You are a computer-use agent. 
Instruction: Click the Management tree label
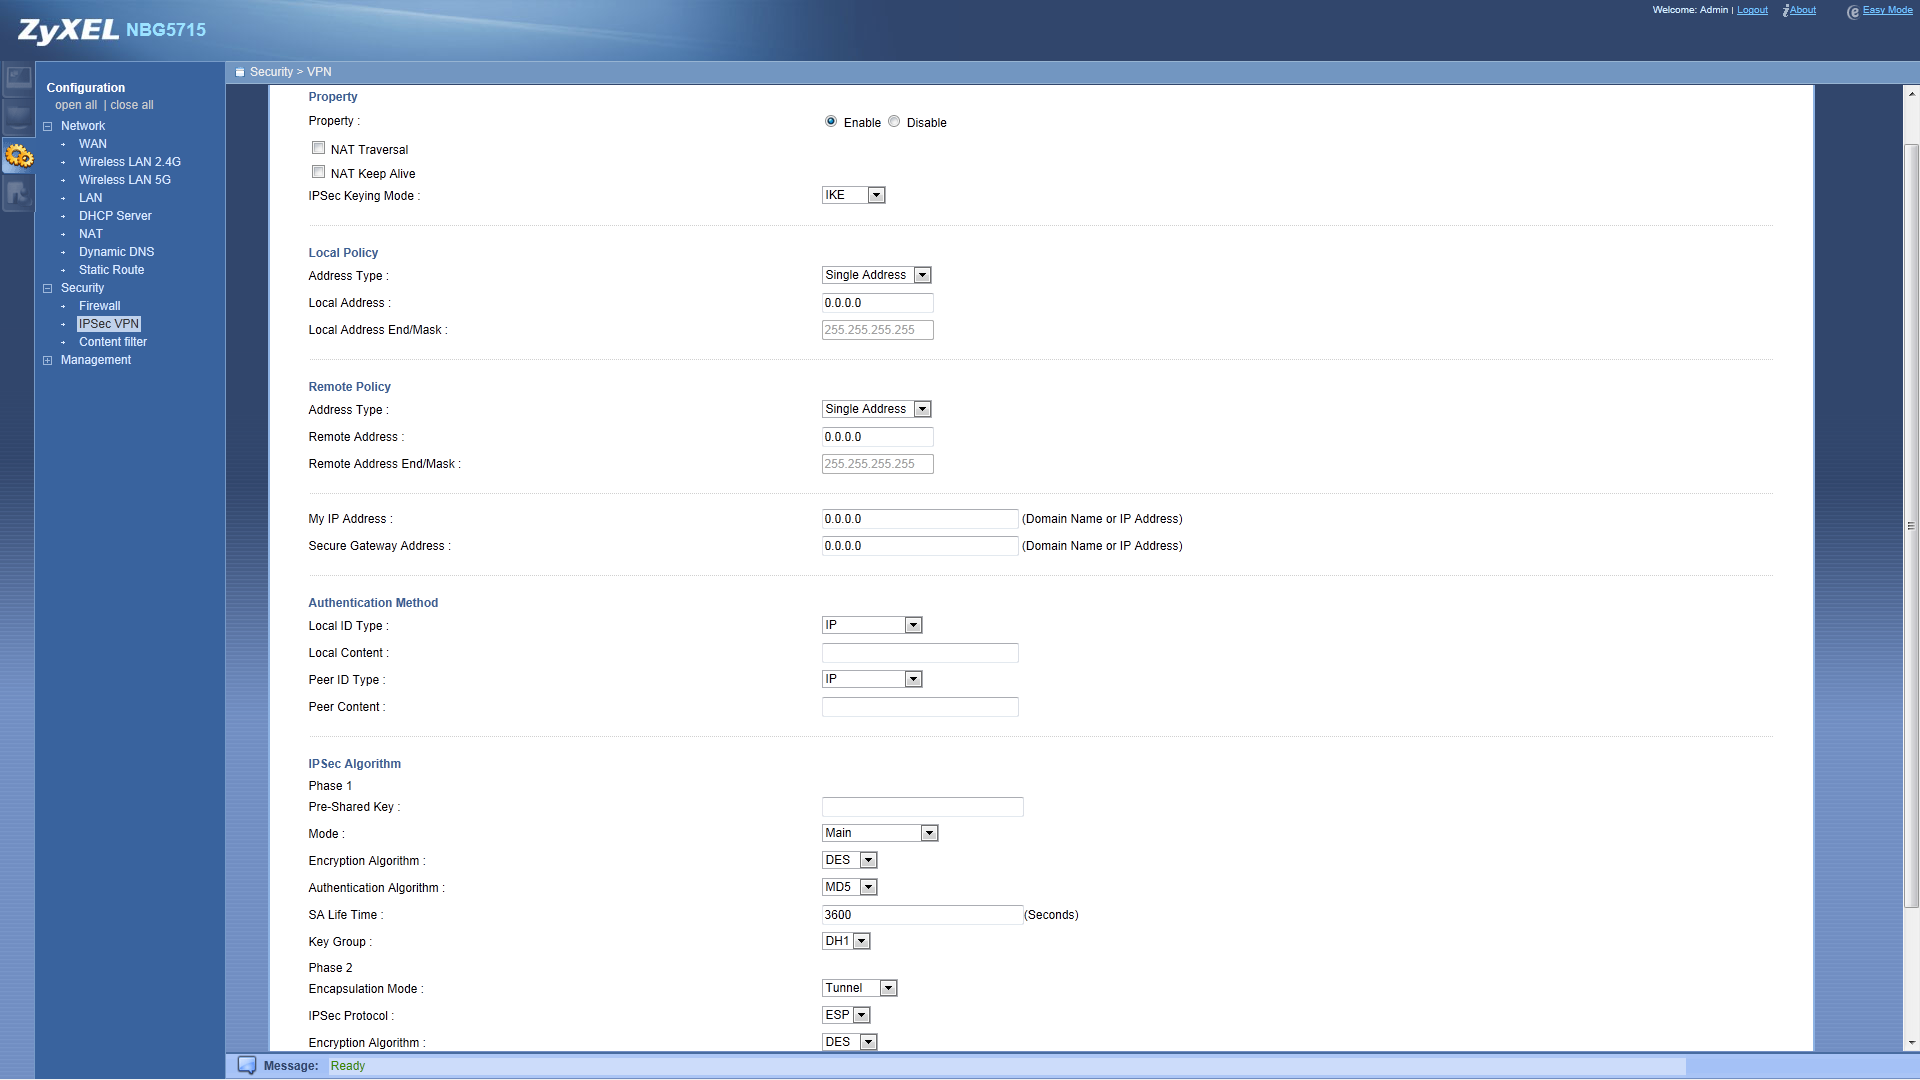point(96,360)
